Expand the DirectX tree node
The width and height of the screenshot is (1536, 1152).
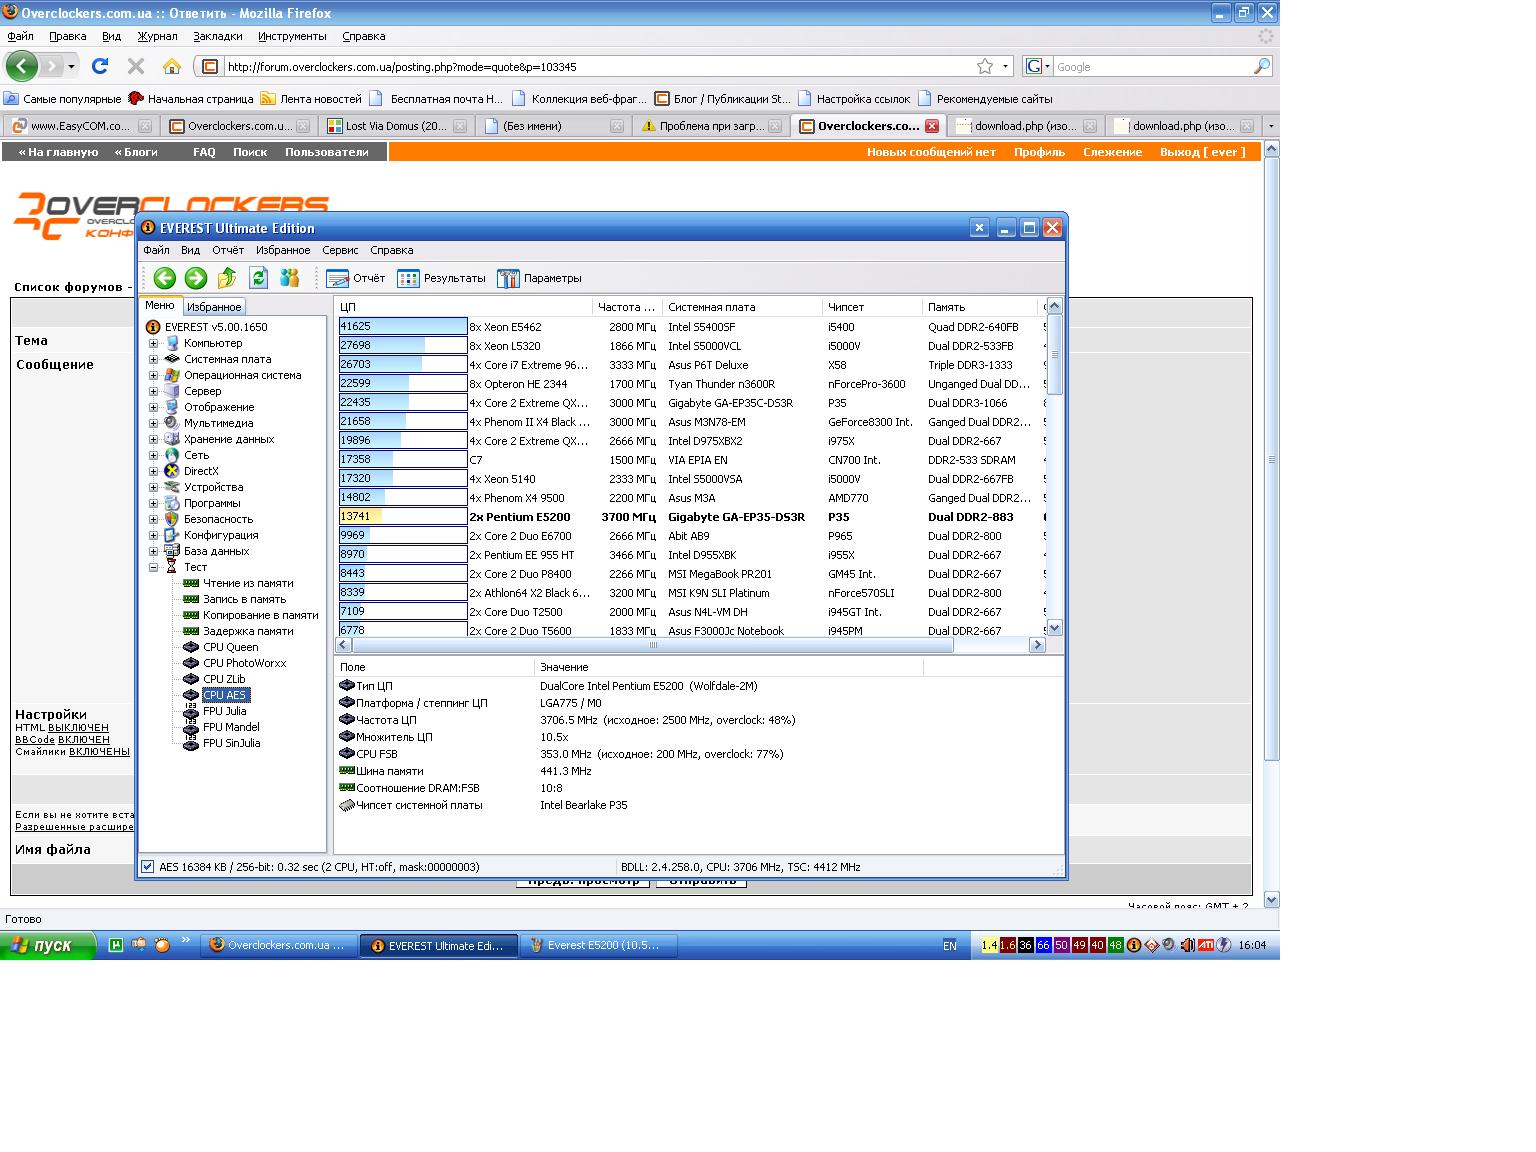tap(154, 471)
